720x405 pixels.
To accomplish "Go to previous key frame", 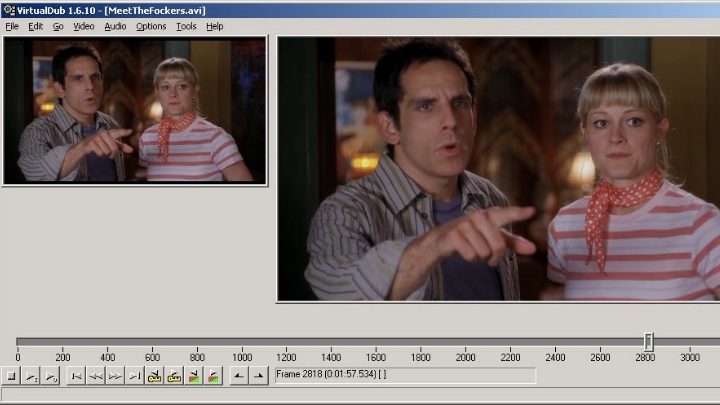I will pyautogui.click(x=154, y=376).
